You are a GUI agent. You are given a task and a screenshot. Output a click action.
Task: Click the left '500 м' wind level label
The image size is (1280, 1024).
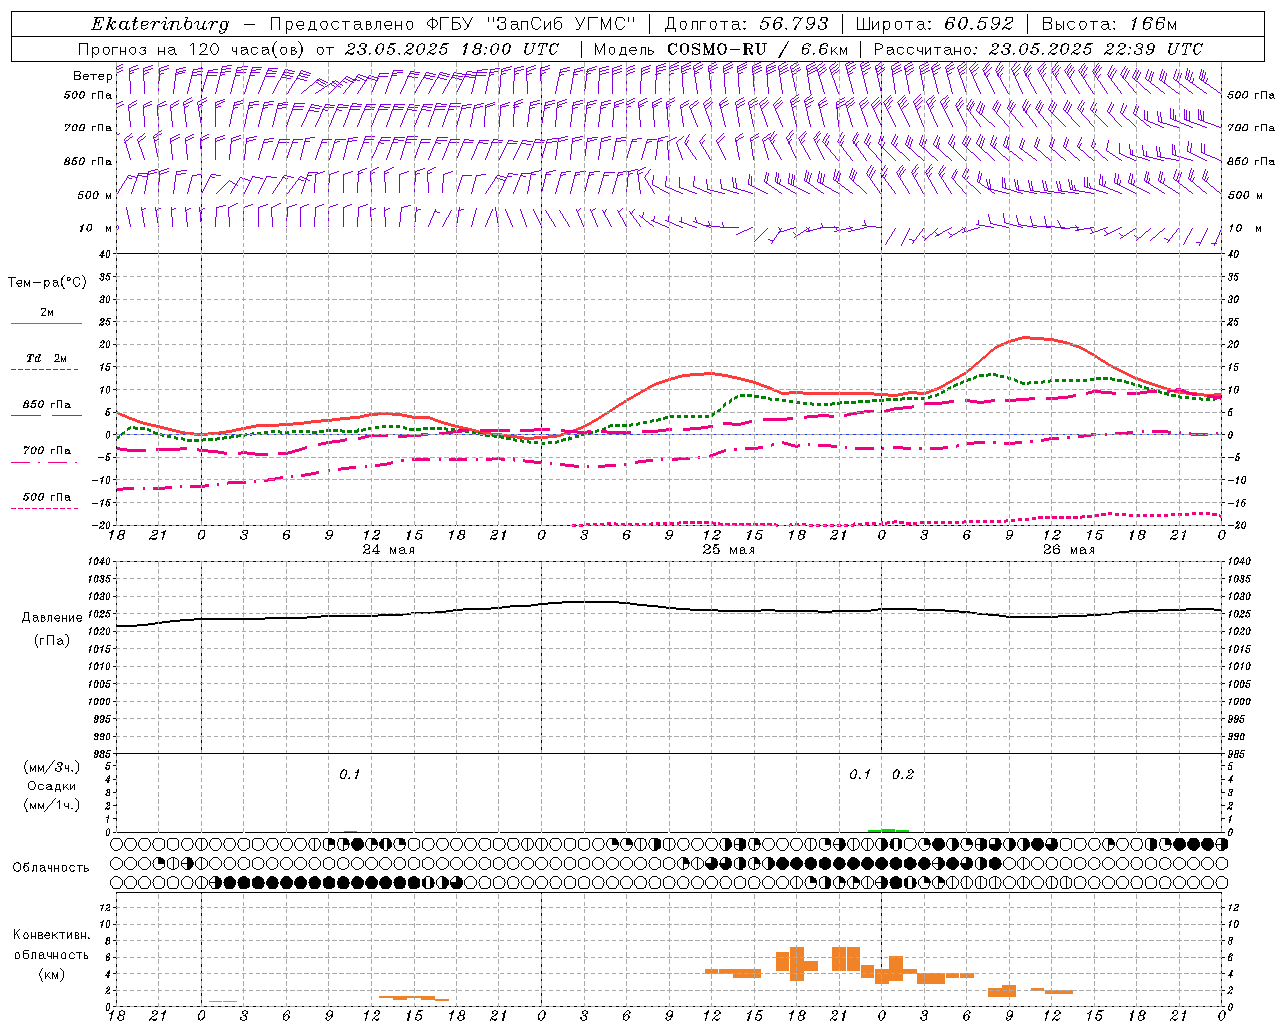coord(95,195)
